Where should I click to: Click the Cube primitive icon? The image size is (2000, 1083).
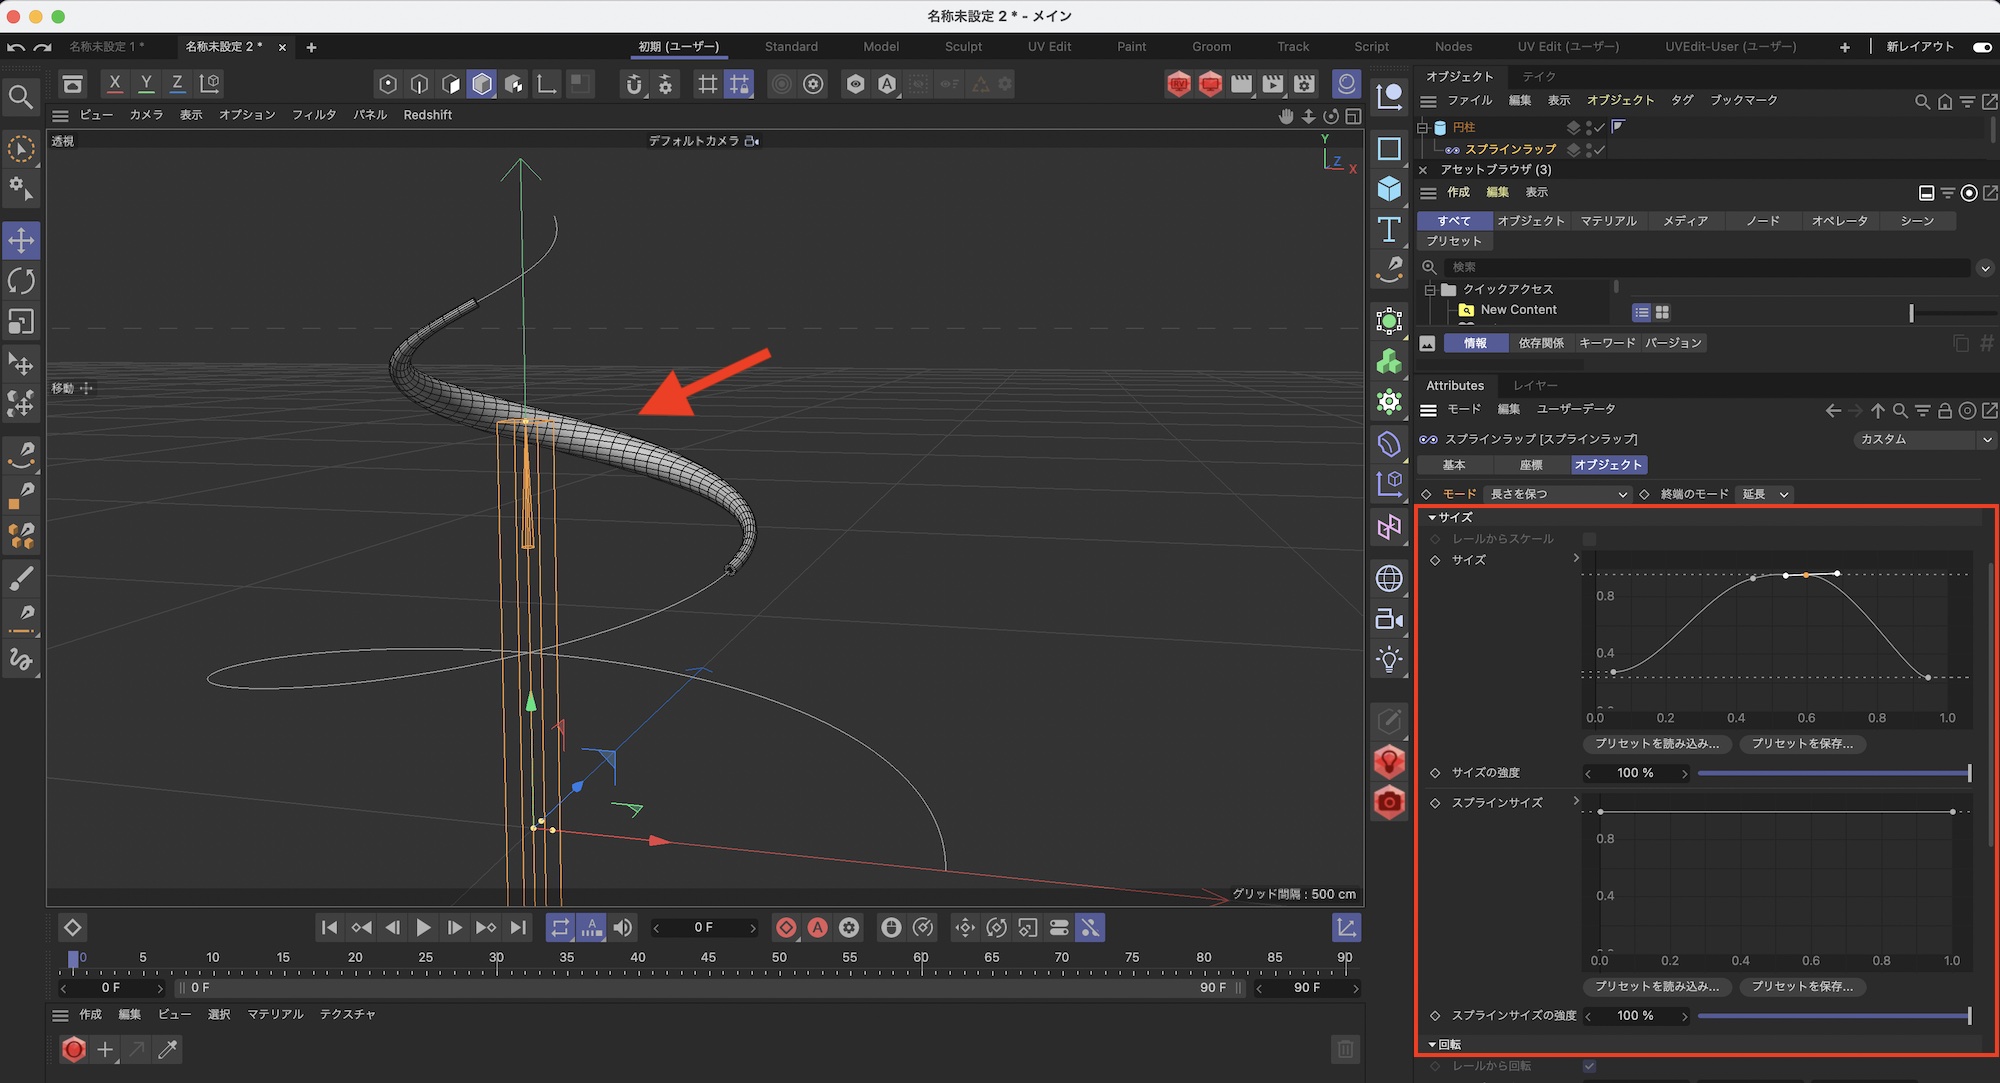coord(1389,188)
